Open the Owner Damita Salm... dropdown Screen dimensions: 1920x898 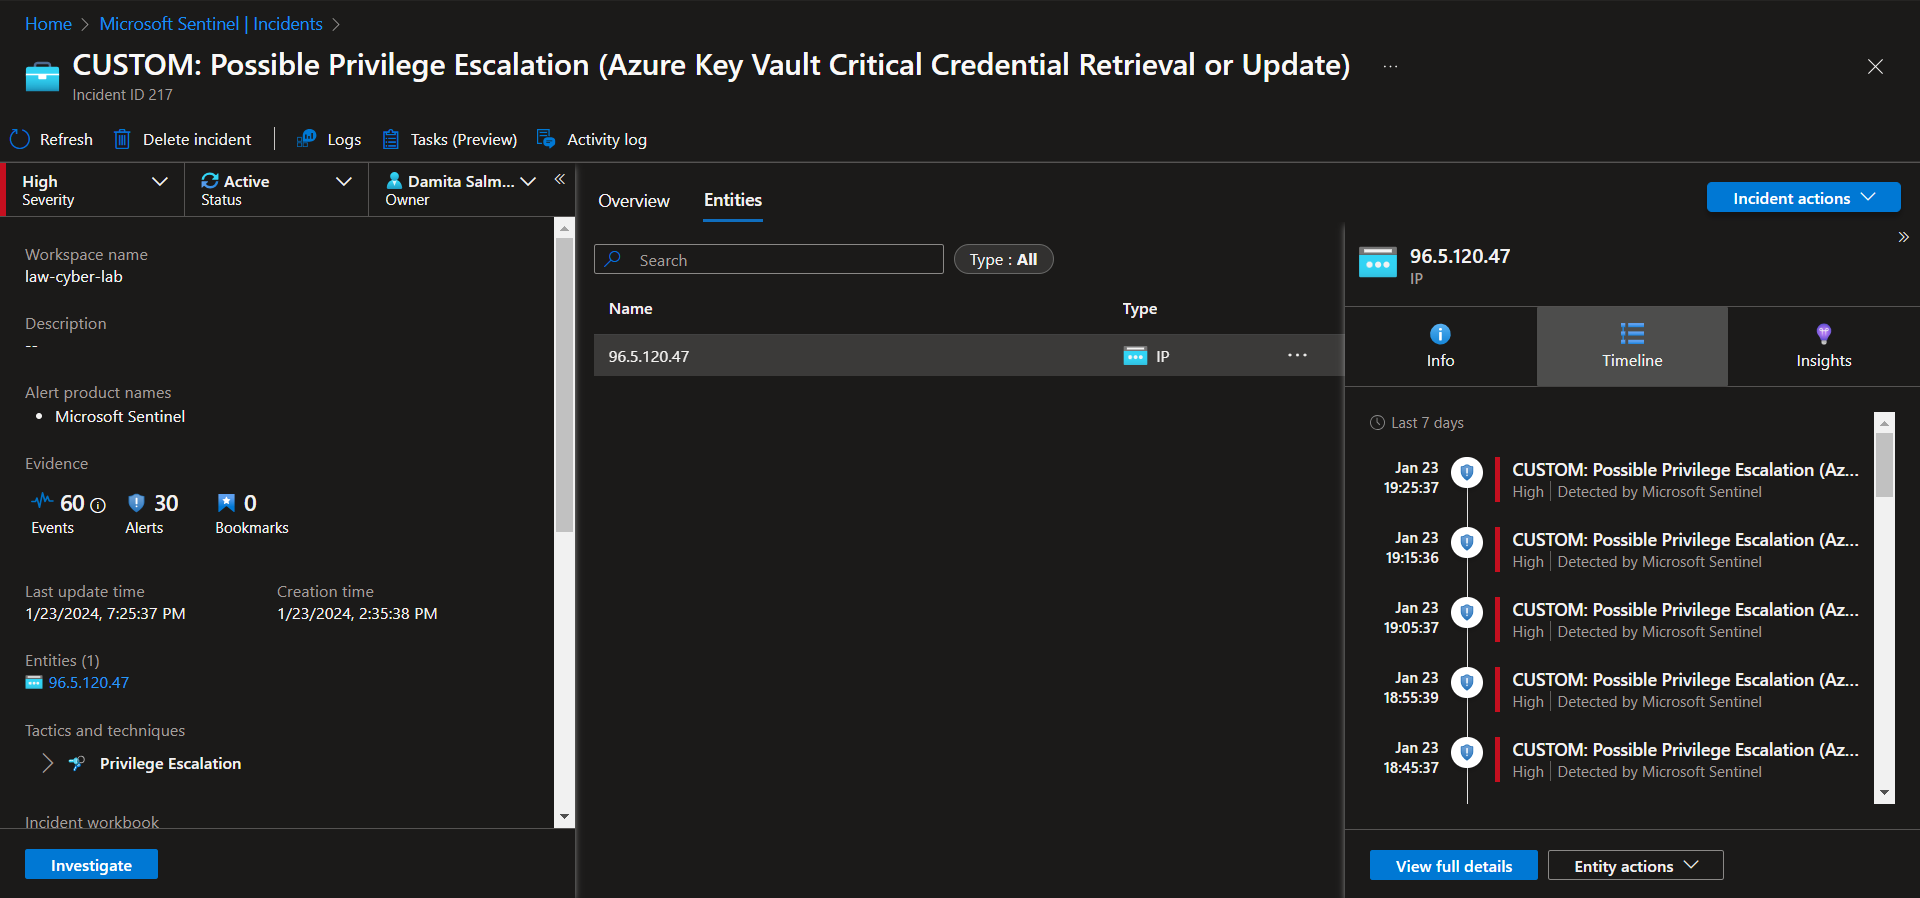pyautogui.click(x=460, y=190)
